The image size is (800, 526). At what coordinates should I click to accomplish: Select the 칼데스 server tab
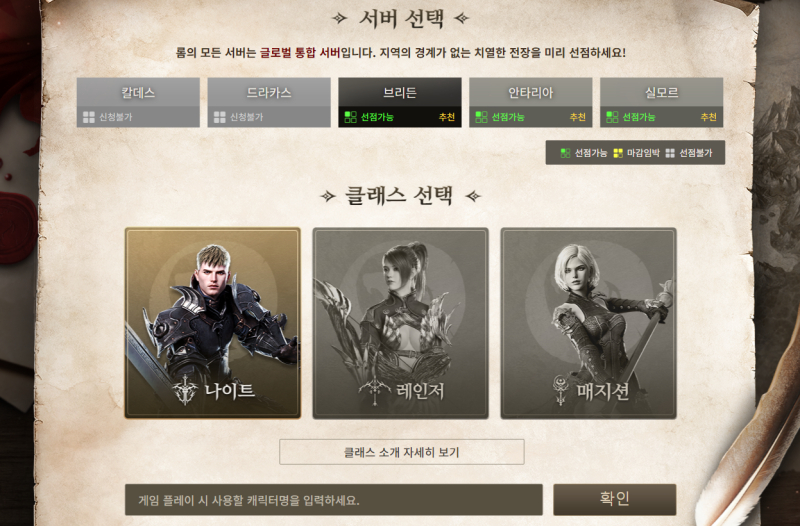click(x=138, y=102)
